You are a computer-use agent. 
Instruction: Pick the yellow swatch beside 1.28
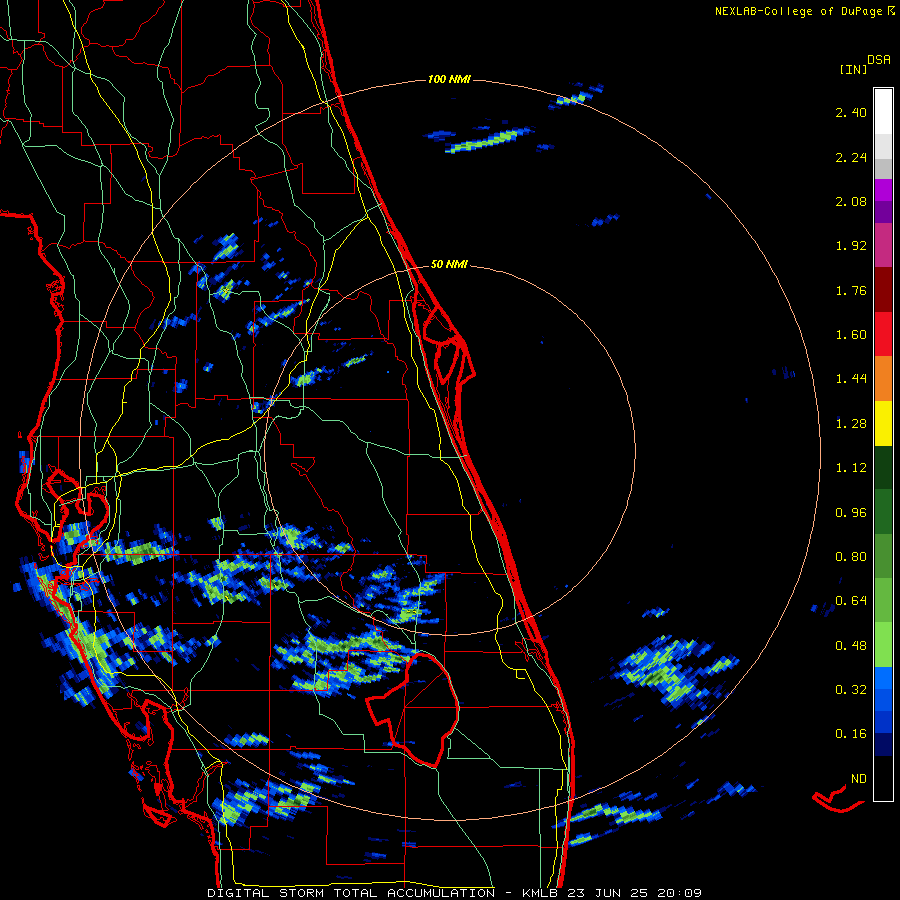(x=883, y=424)
